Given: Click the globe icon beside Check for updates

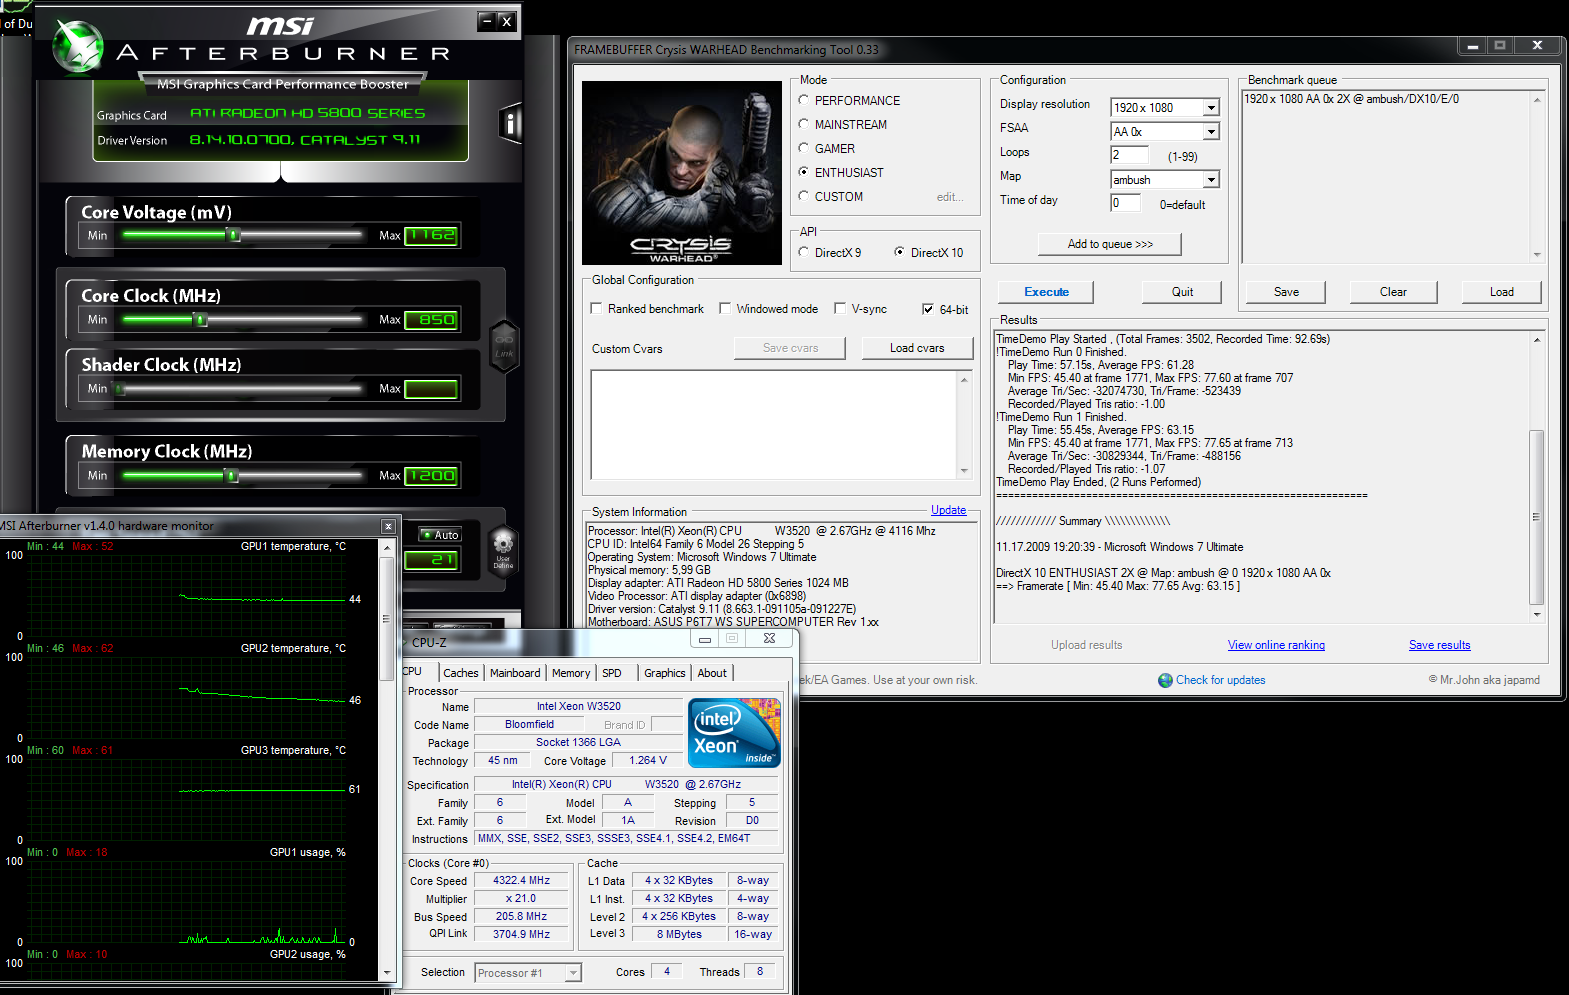Looking at the screenshot, I should [1165, 680].
